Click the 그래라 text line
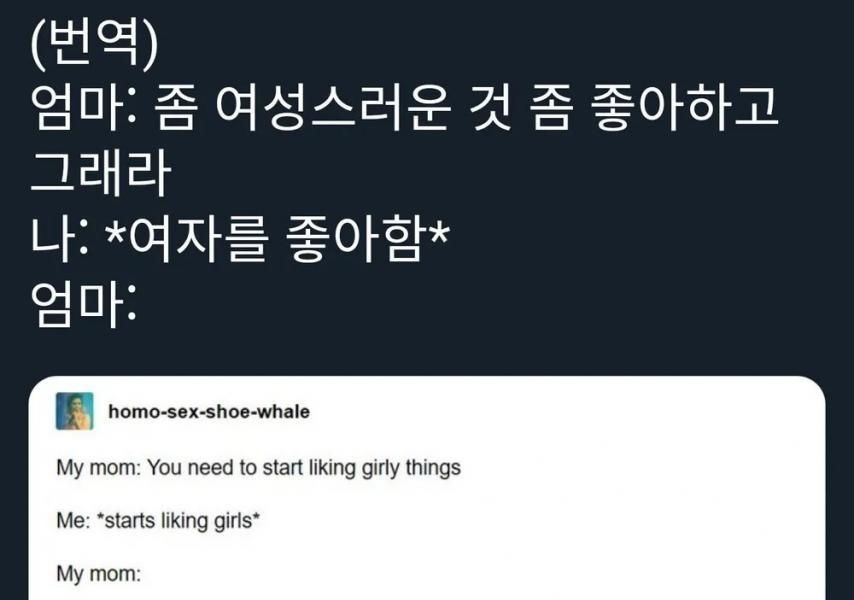Viewport: 854px width, 600px height. click(99, 176)
